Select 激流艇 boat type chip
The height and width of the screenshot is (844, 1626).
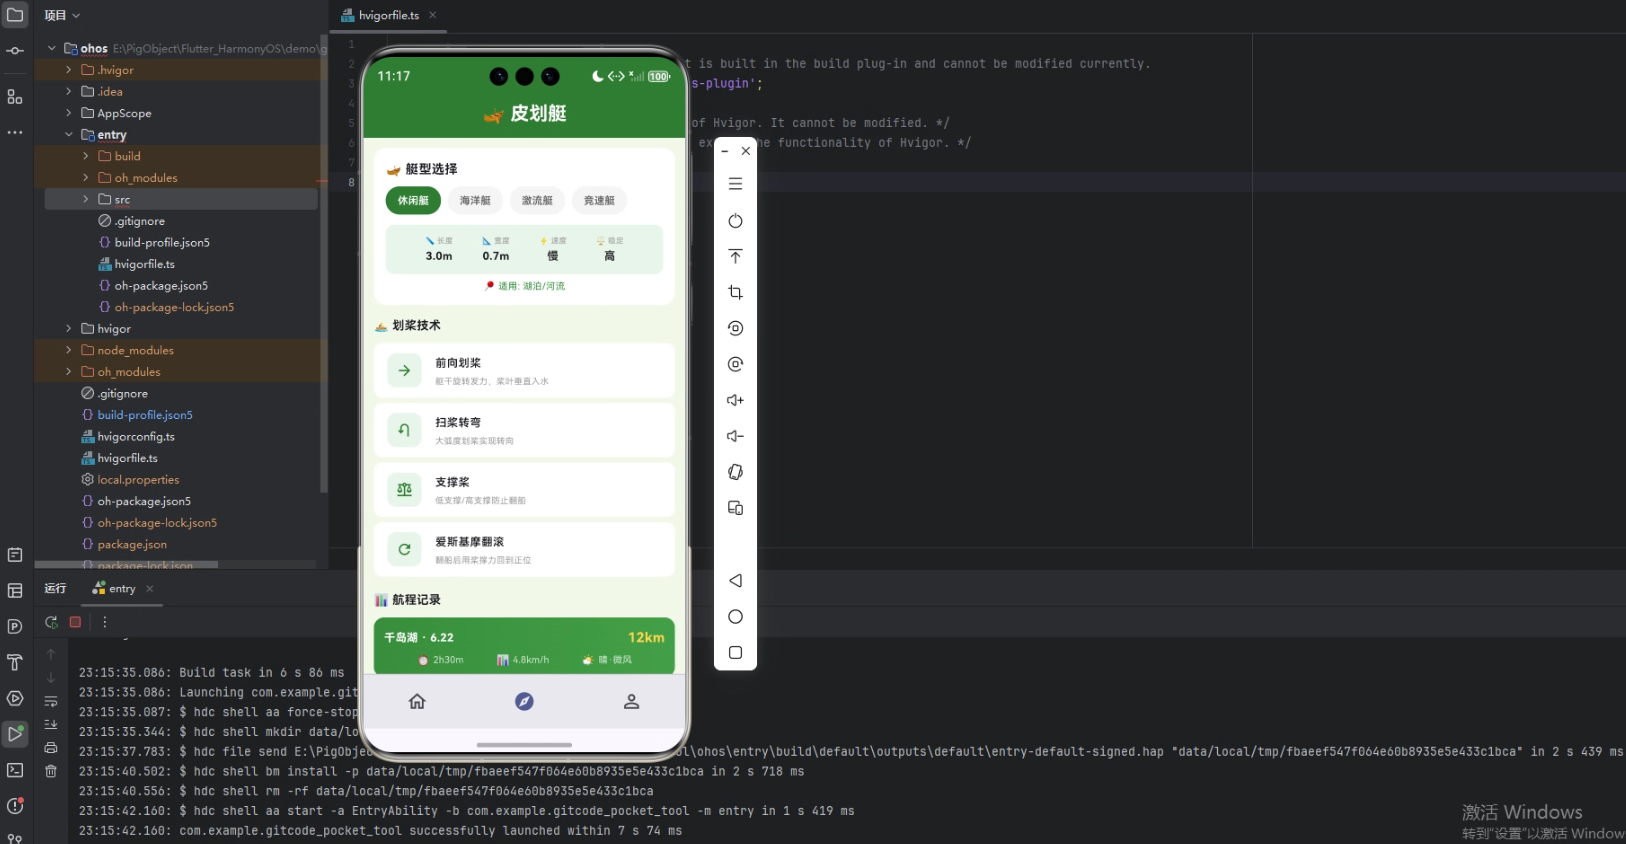(537, 200)
